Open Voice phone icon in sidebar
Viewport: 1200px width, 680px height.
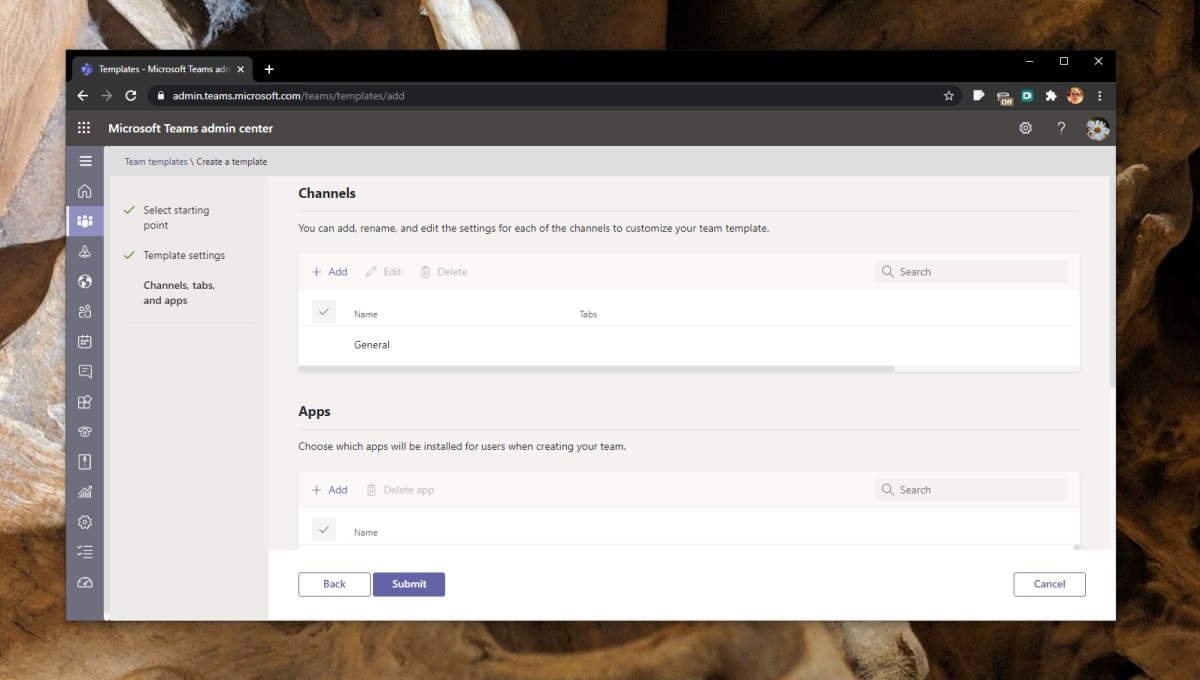85,432
